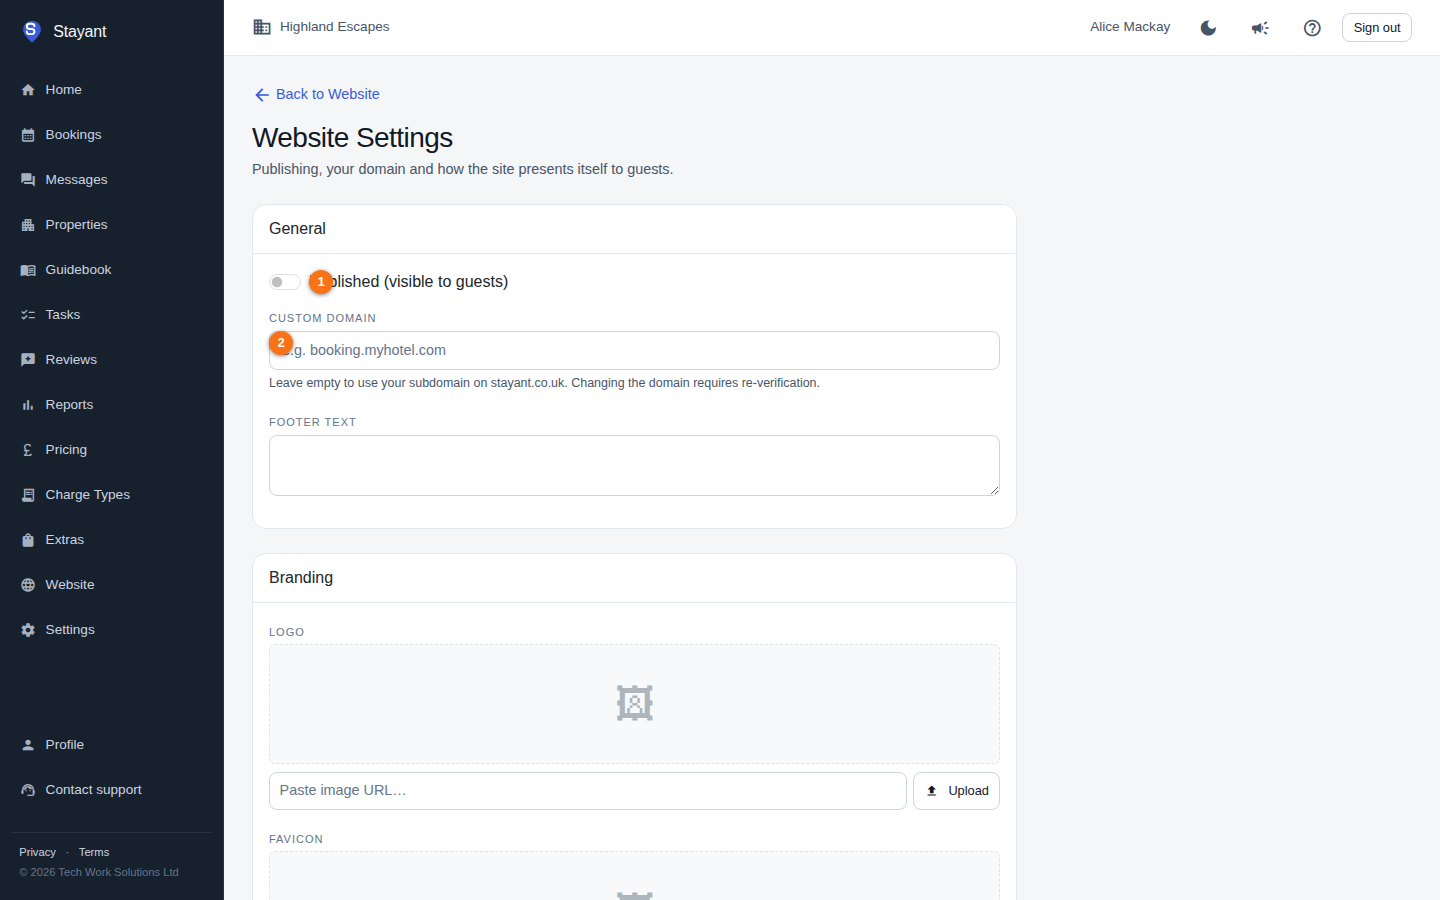Click the Messages chat icon
Screen dimensions: 1440x900
coord(28,180)
